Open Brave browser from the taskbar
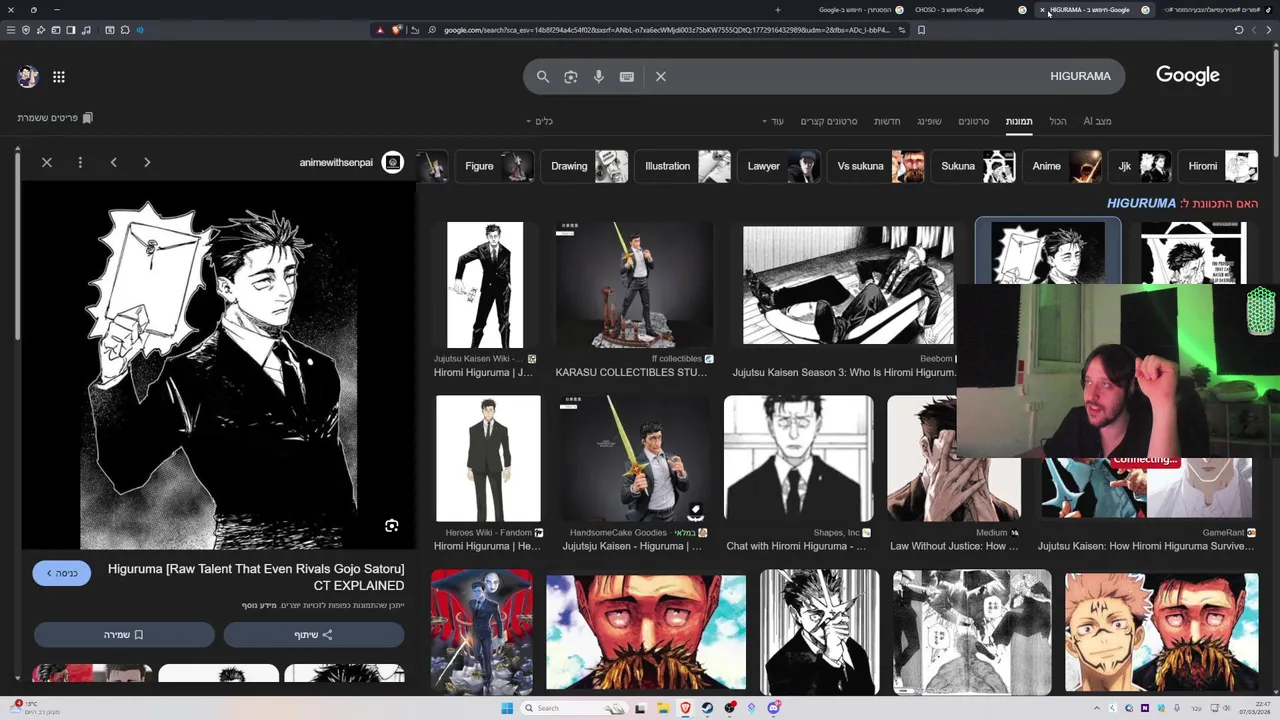This screenshot has height=720, width=1280. [x=686, y=708]
